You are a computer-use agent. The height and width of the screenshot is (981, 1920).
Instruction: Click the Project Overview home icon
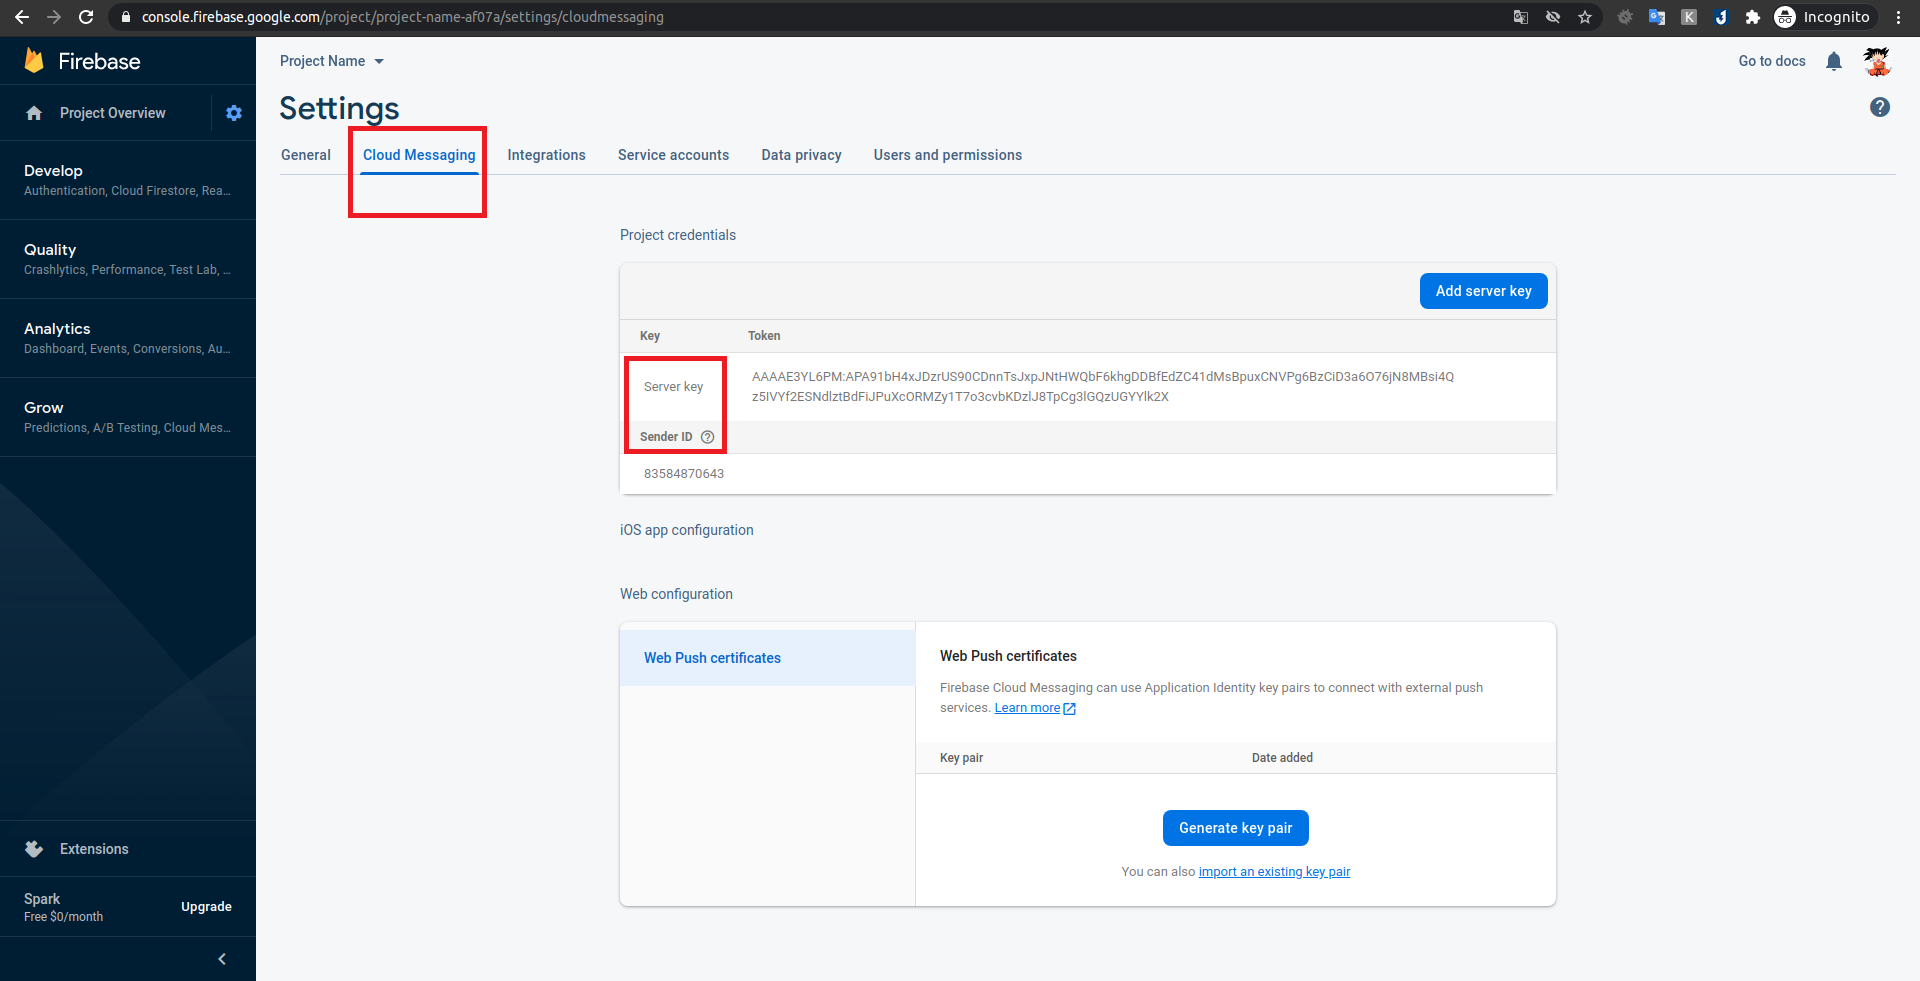pos(34,113)
